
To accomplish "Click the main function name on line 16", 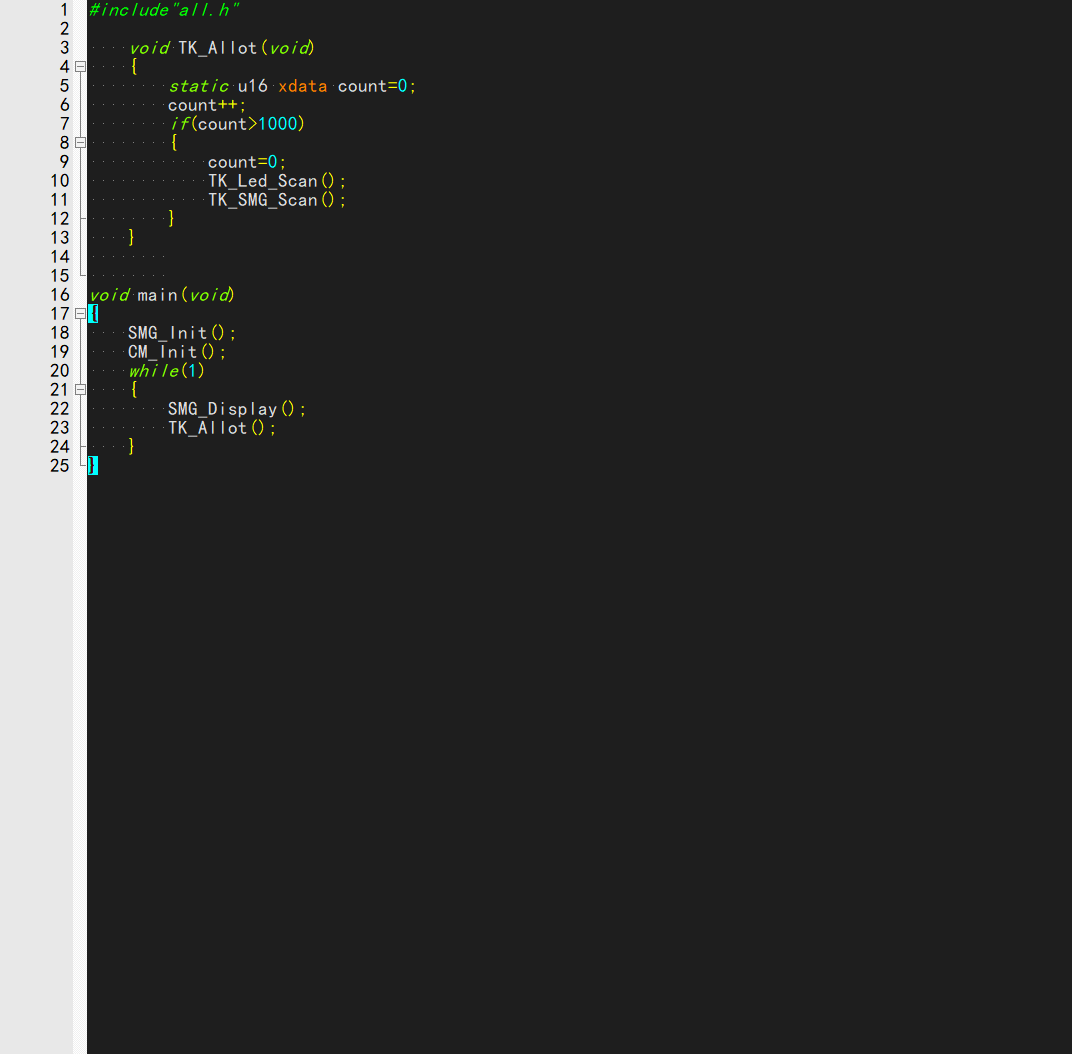I will 157,295.
